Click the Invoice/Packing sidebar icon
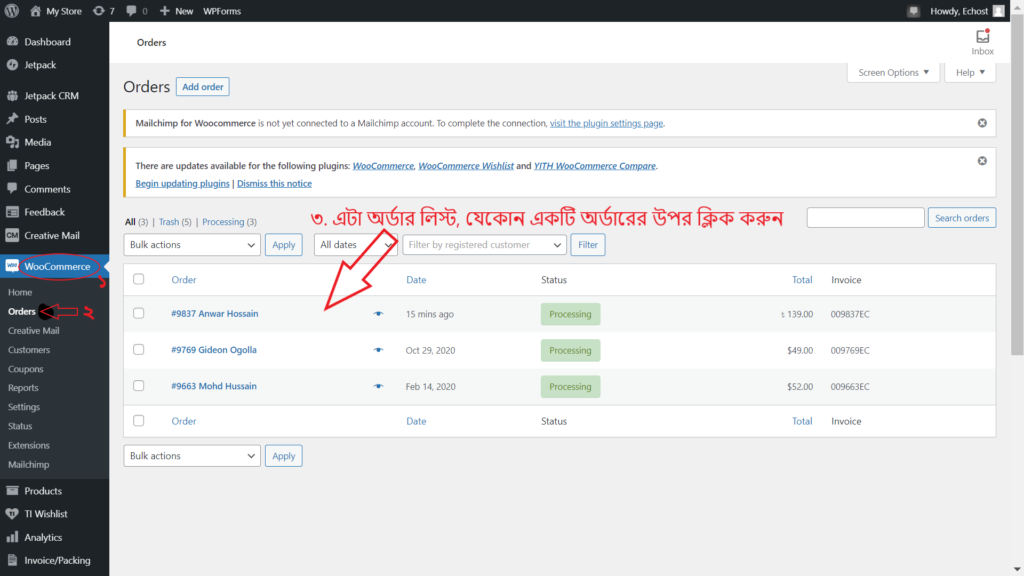Screen dimensions: 1024x576 click(x=12, y=560)
